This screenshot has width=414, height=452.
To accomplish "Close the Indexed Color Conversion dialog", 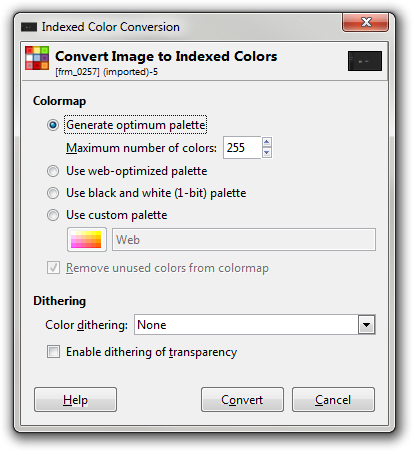I will pos(366,23).
